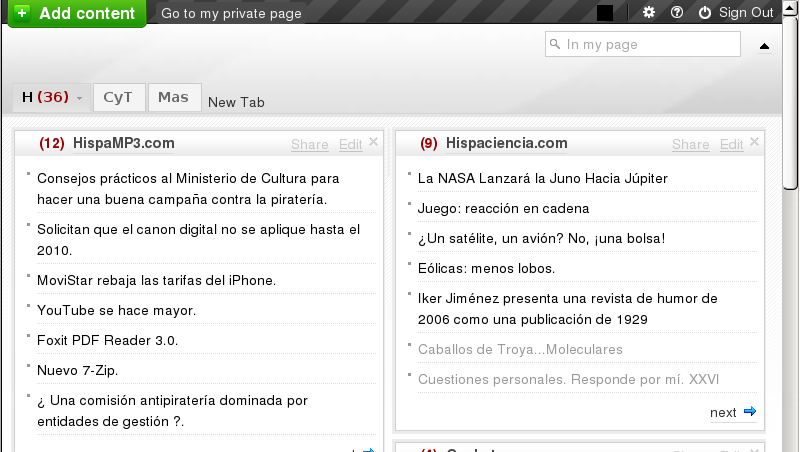Viewport: 800px width, 452px height.
Task: Open 'Eólicas: menos lobos' headline
Action: click(486, 269)
